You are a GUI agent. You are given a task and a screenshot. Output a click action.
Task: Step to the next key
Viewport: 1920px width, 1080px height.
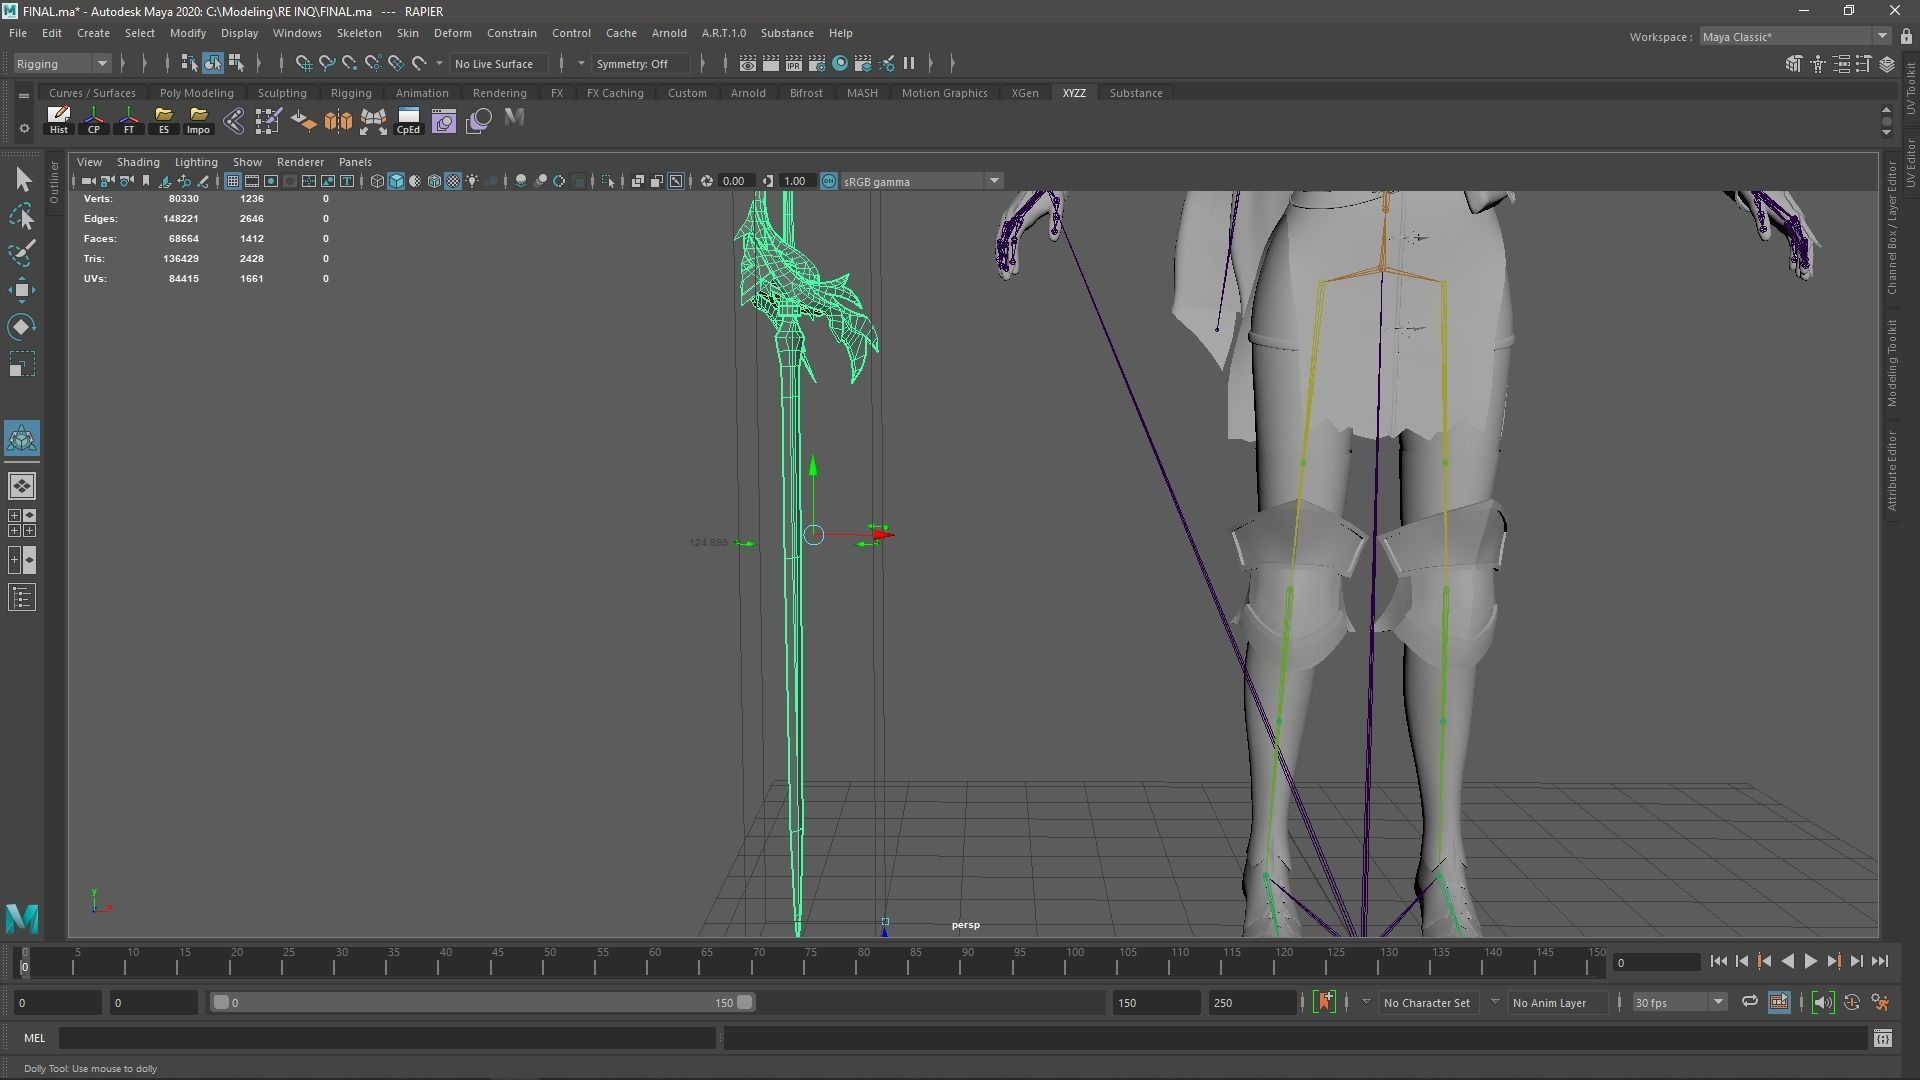click(x=1833, y=962)
